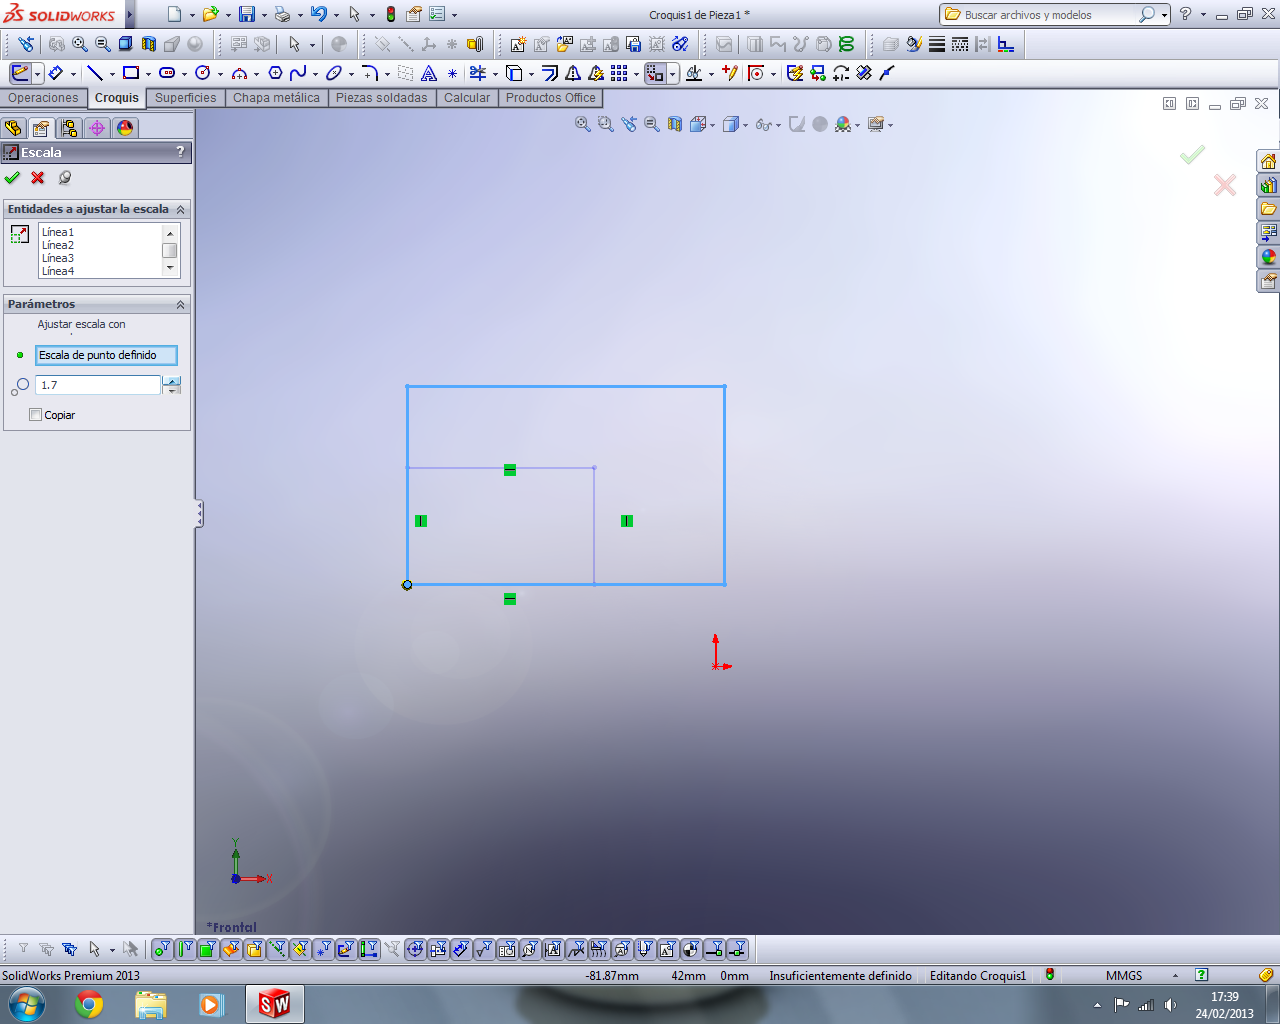Select Línea2 in entities list
This screenshot has width=1280, height=1024.
58,245
